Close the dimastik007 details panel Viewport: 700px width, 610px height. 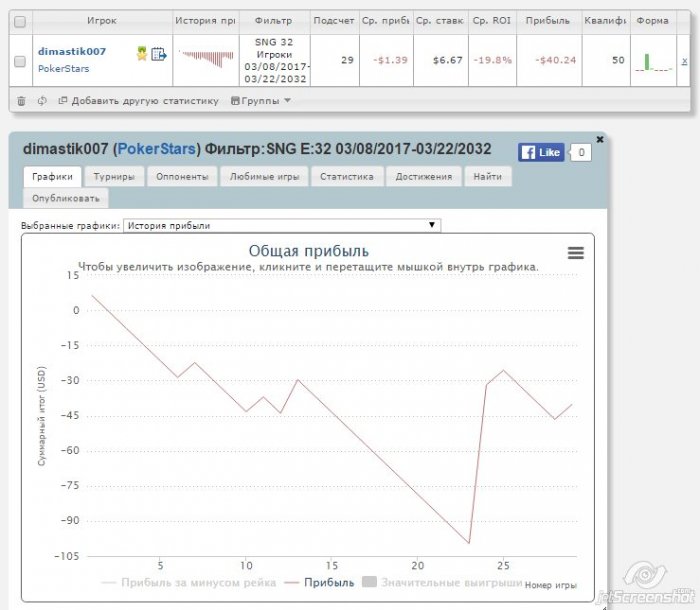click(600, 139)
